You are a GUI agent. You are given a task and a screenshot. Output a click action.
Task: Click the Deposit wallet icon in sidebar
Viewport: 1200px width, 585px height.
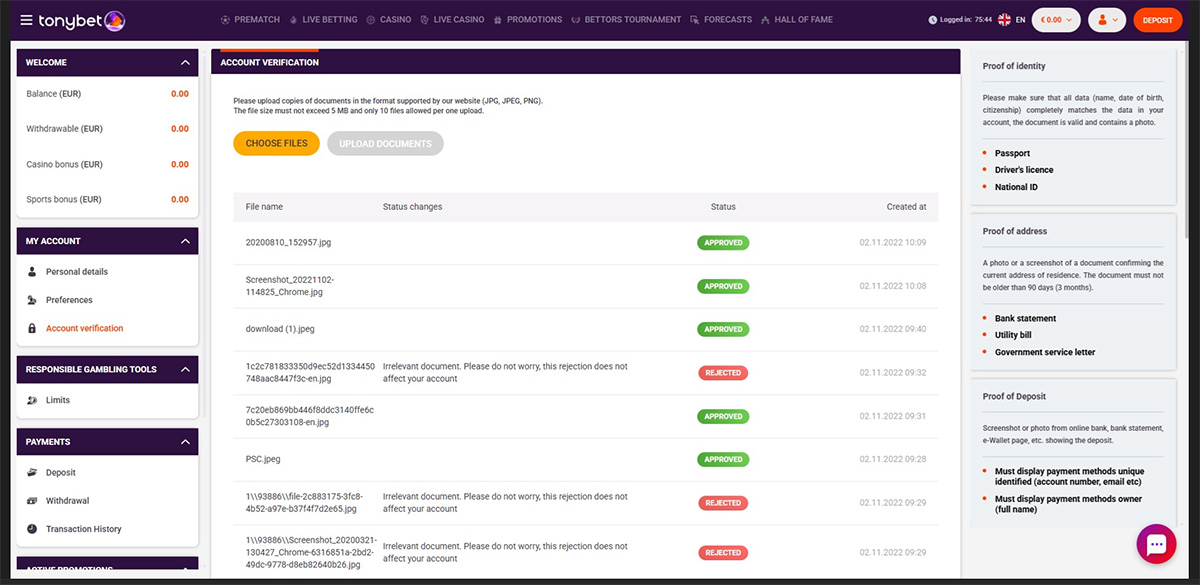[32, 473]
